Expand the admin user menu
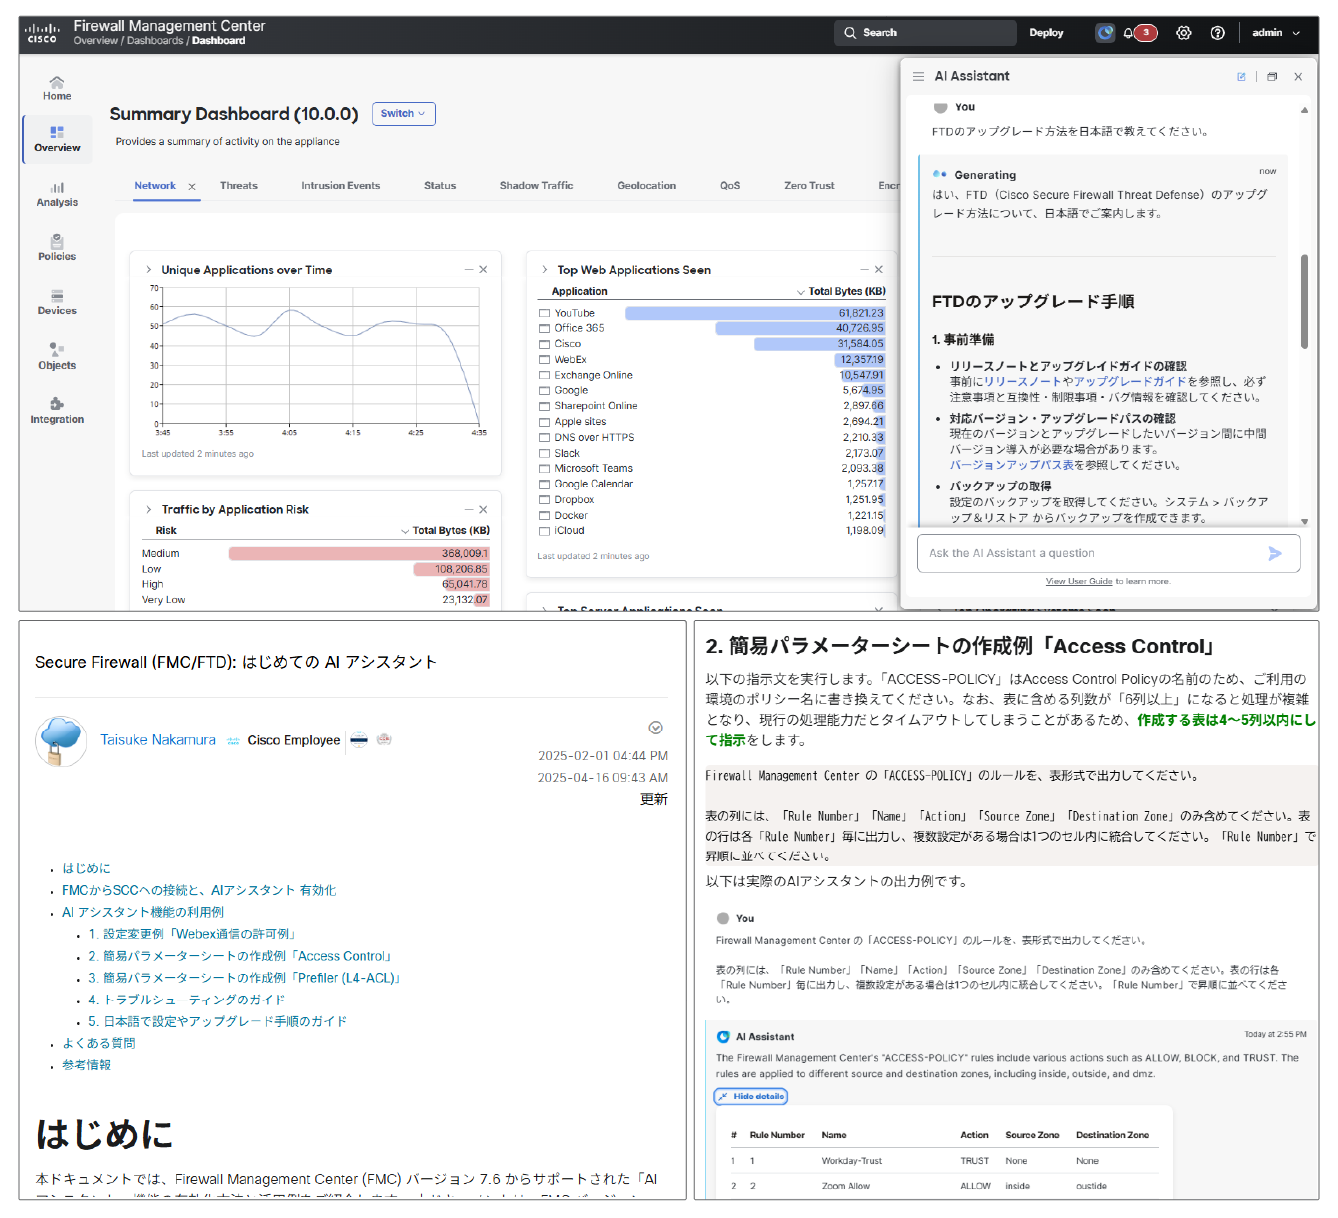The image size is (1338, 1218). [x=1276, y=33]
